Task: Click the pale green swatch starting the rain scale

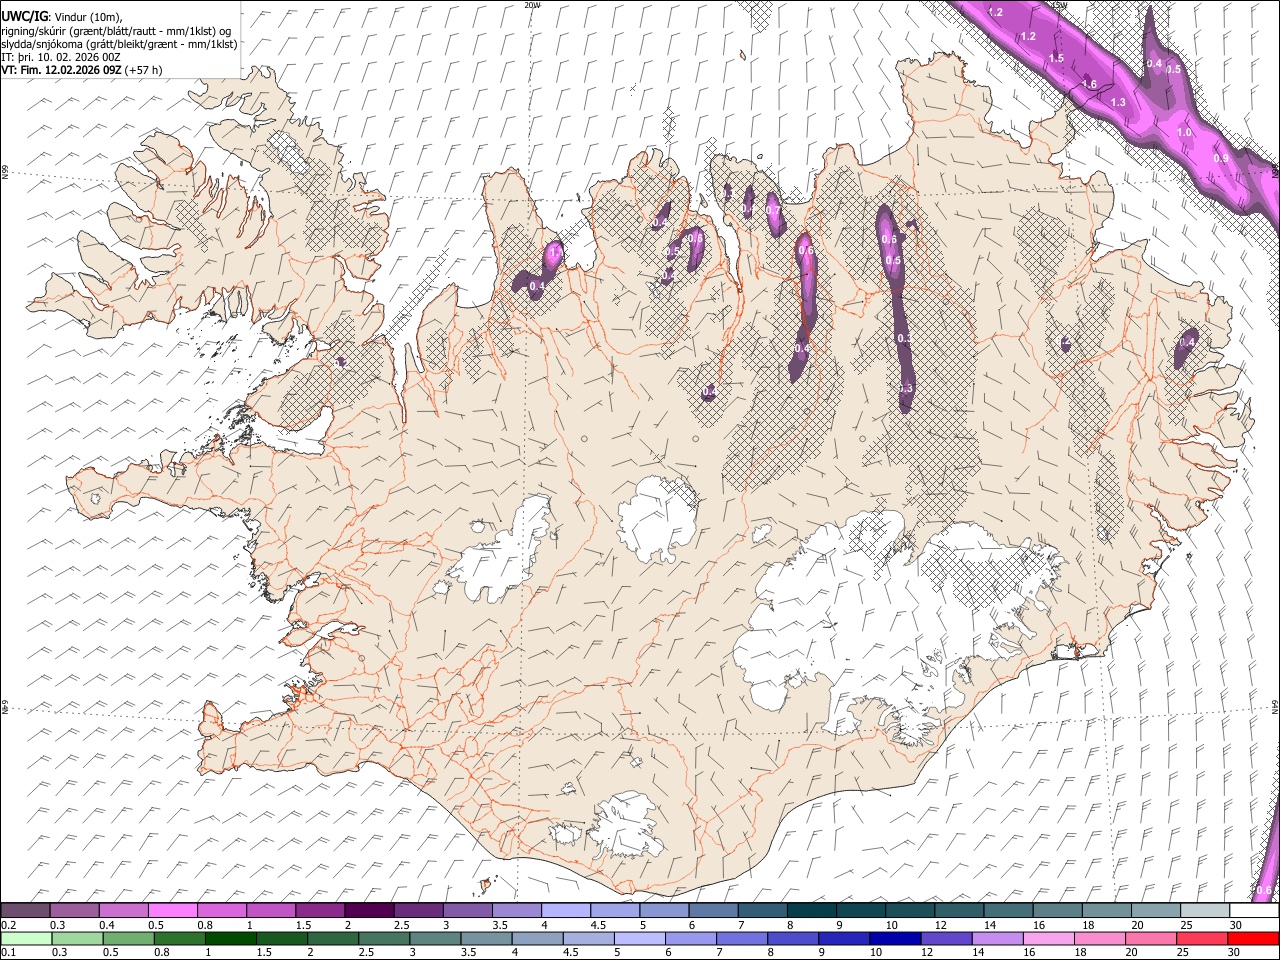Action: 25,938
